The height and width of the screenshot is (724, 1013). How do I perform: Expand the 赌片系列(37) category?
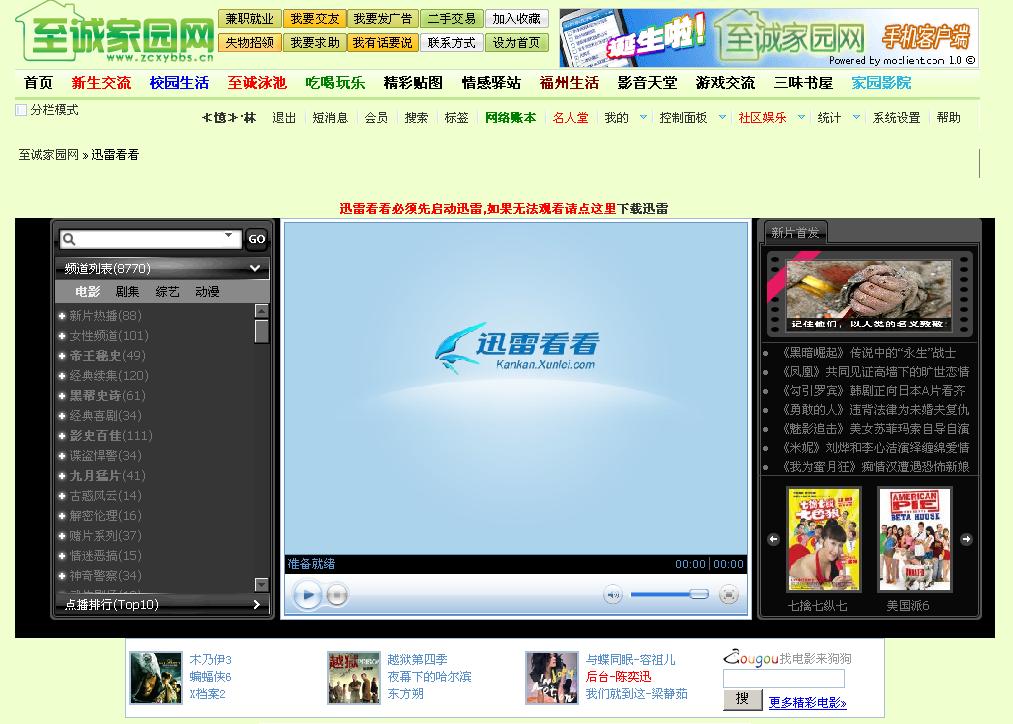(62, 536)
